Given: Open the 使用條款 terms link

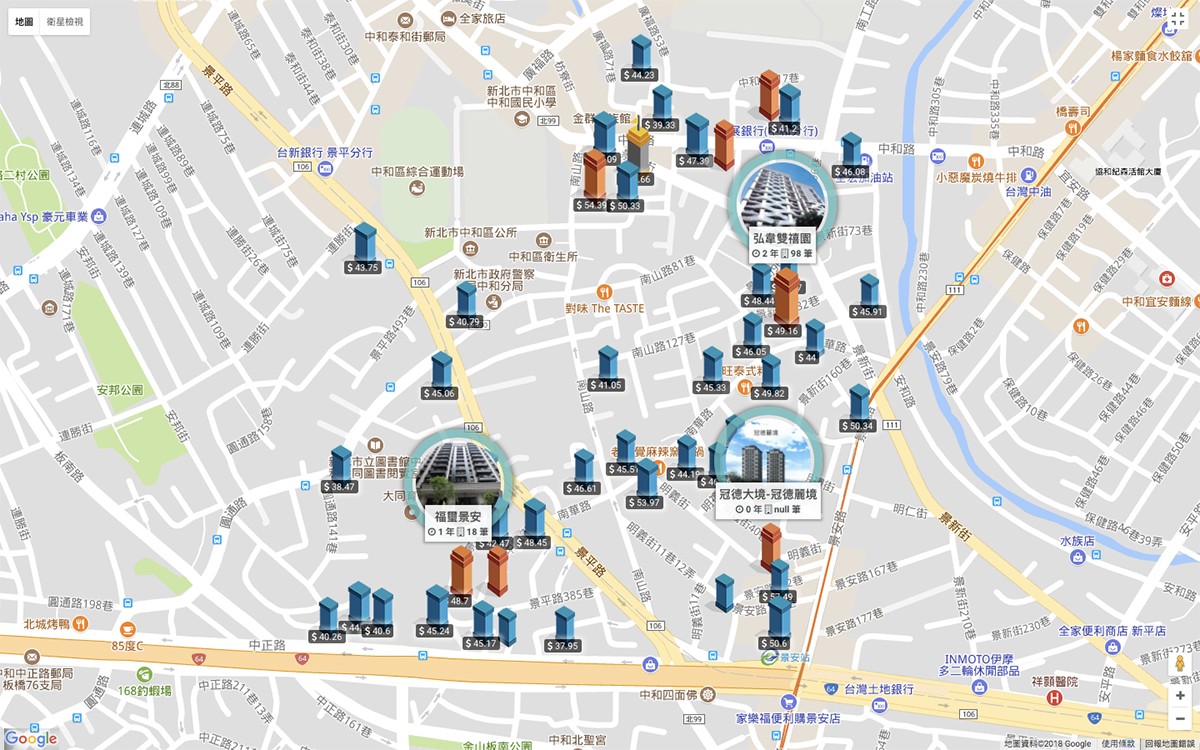Looking at the screenshot, I should [1118, 744].
